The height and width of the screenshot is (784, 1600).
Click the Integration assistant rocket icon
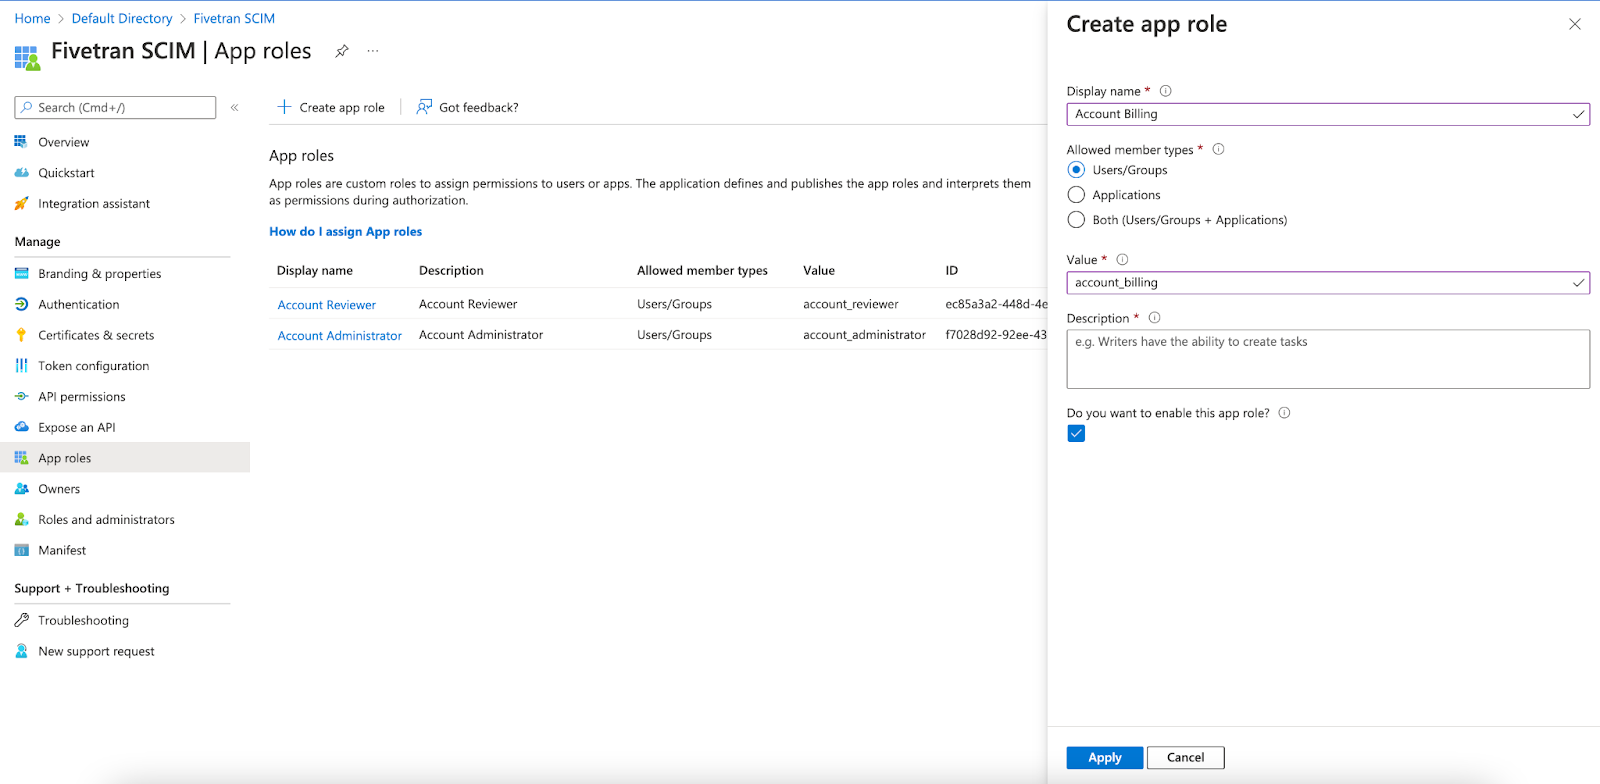tap(21, 203)
